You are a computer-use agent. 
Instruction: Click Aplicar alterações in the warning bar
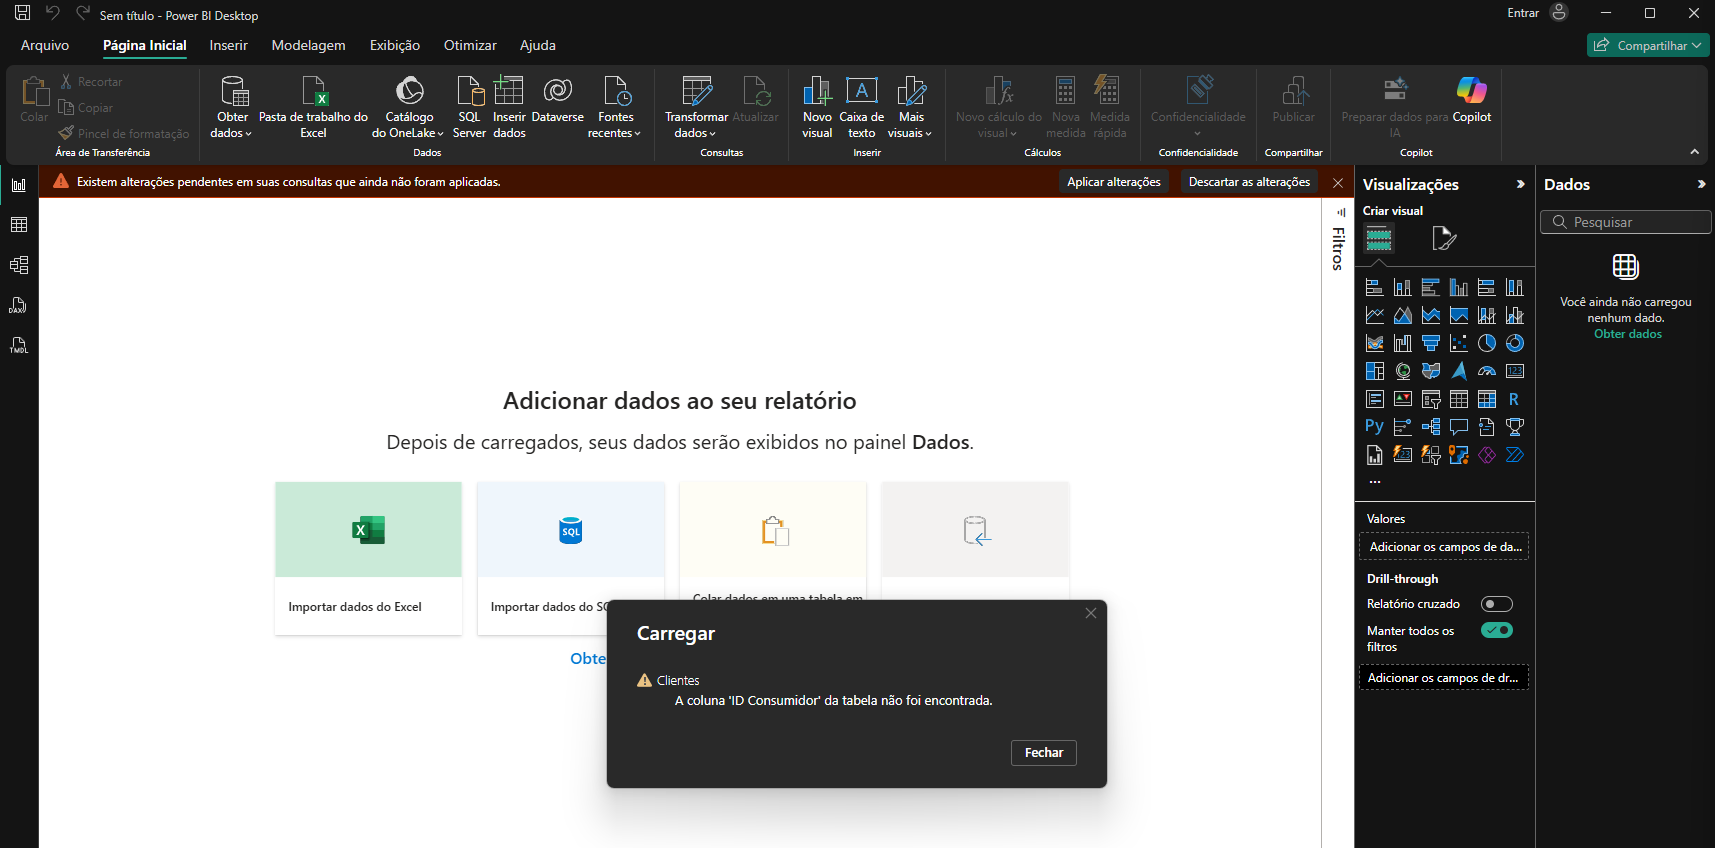click(1114, 182)
